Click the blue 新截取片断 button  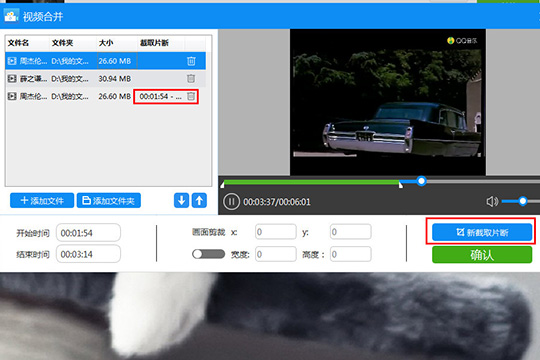pos(482,232)
